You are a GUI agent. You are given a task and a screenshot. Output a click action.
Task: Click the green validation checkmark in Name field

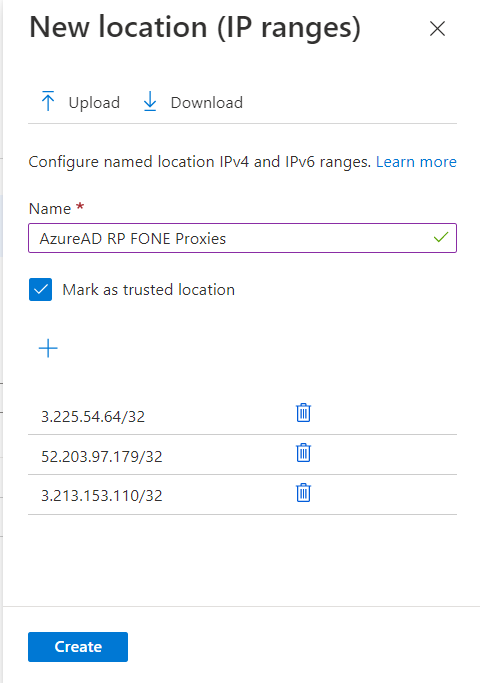click(x=441, y=237)
